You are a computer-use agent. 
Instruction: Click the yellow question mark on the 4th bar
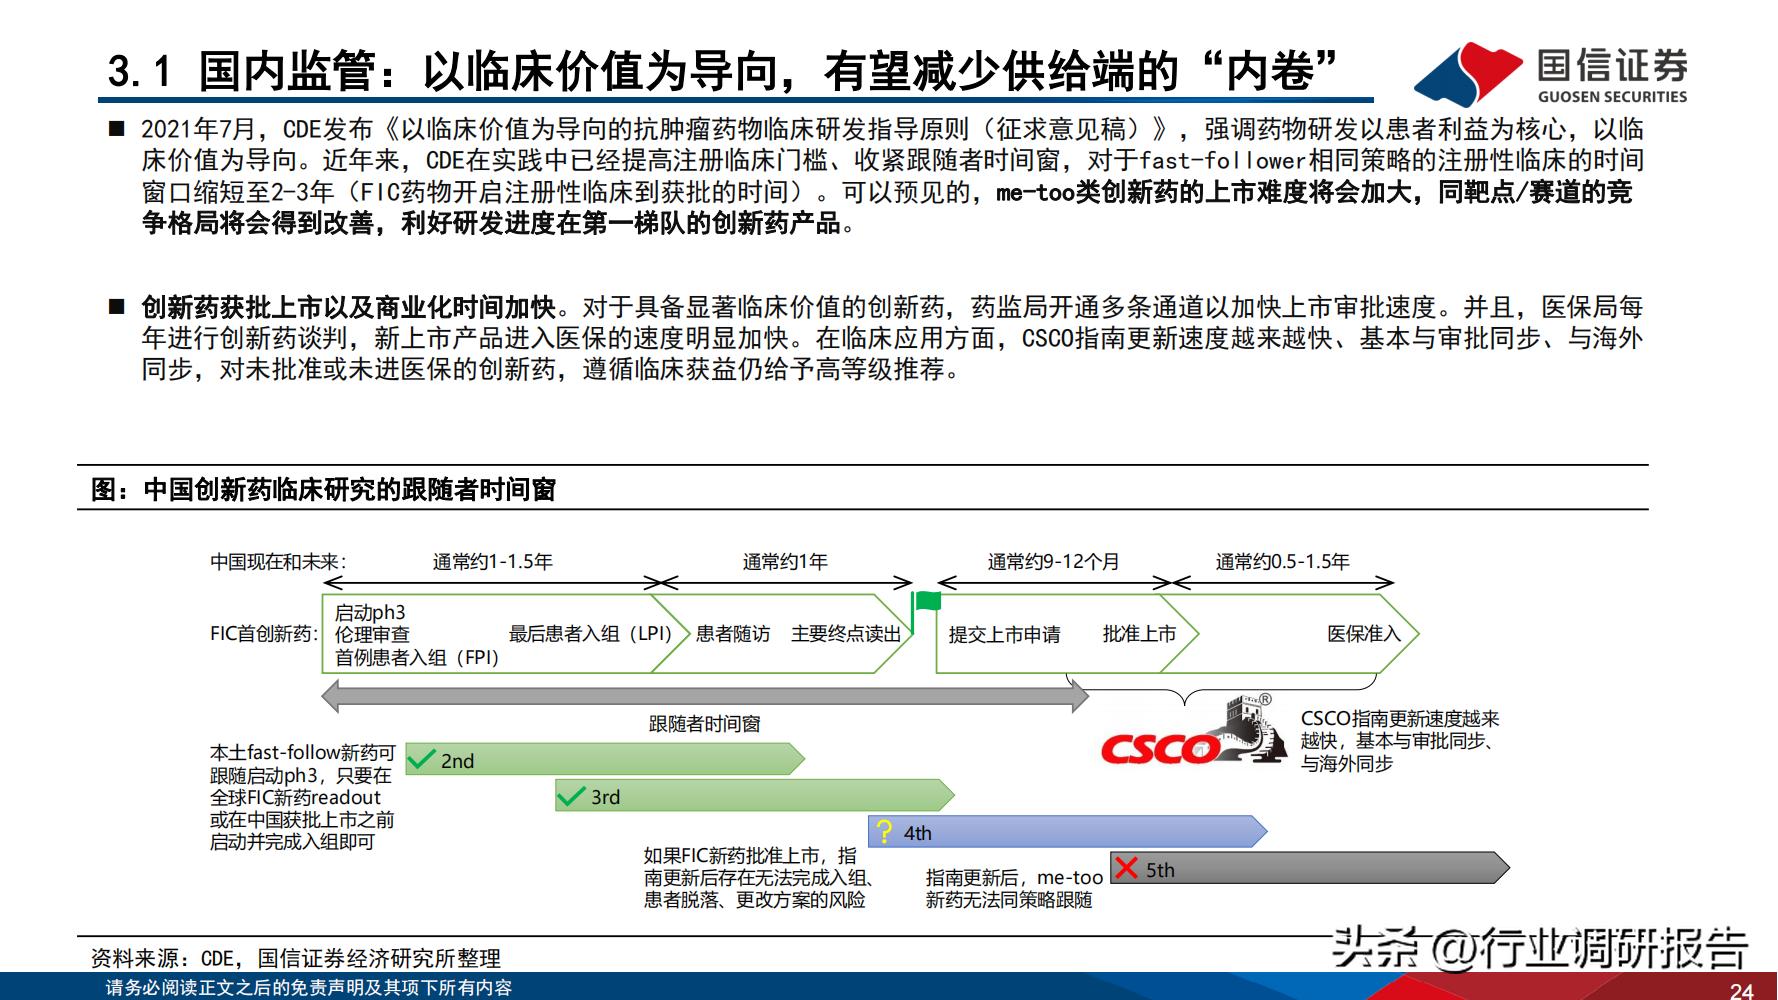point(884,832)
